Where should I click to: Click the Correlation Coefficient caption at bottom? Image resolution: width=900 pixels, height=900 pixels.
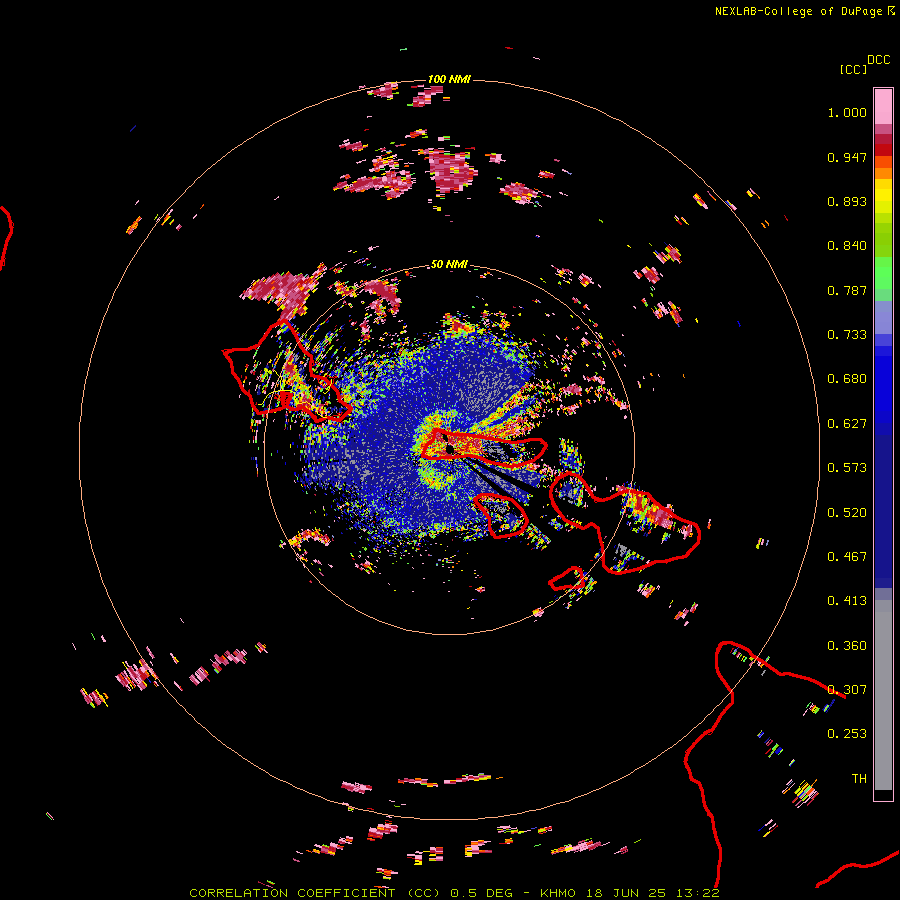click(x=454, y=893)
